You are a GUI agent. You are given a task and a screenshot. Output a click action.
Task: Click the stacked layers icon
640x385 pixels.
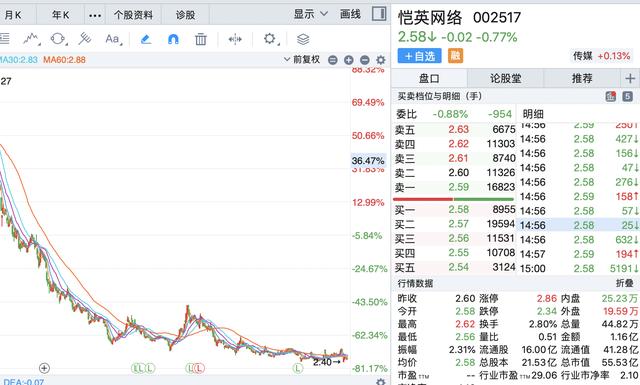pos(303,39)
